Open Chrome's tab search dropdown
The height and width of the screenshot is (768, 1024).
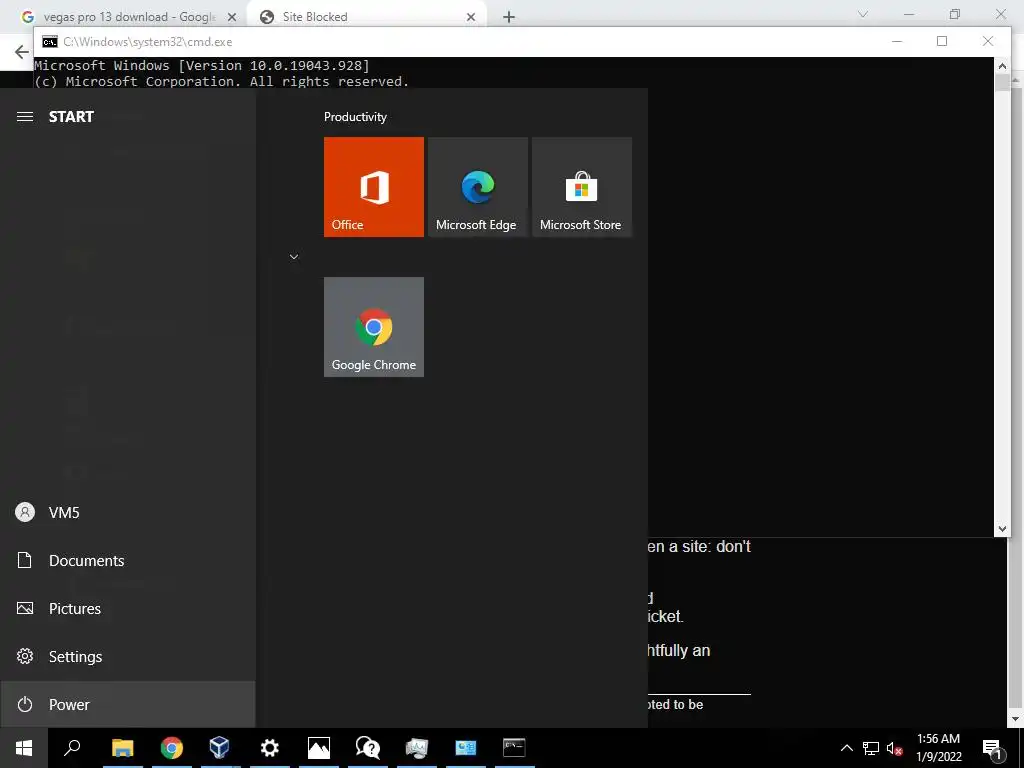[x=863, y=14]
